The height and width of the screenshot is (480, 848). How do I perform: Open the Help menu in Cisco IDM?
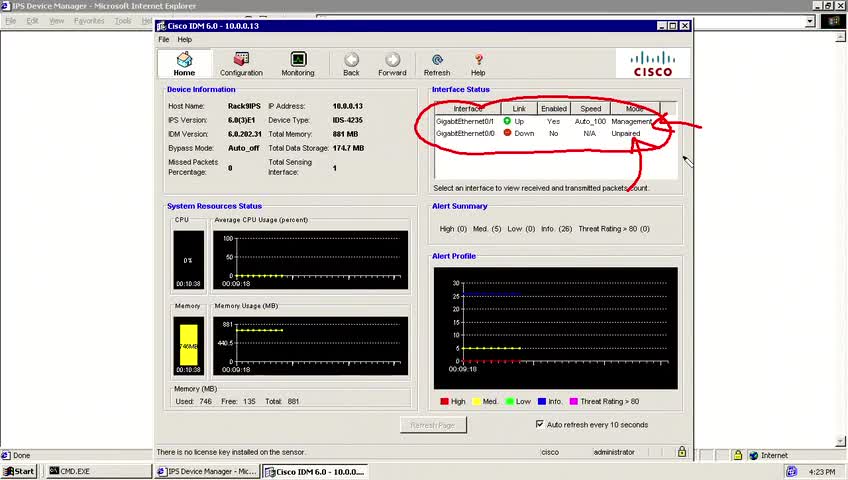[184, 39]
